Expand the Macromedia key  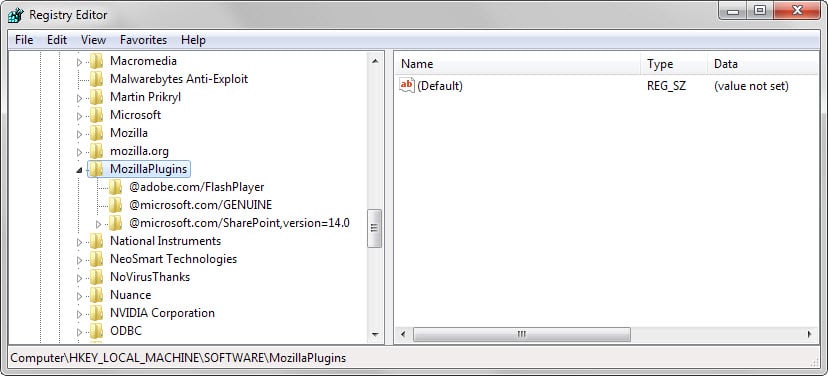coord(80,62)
